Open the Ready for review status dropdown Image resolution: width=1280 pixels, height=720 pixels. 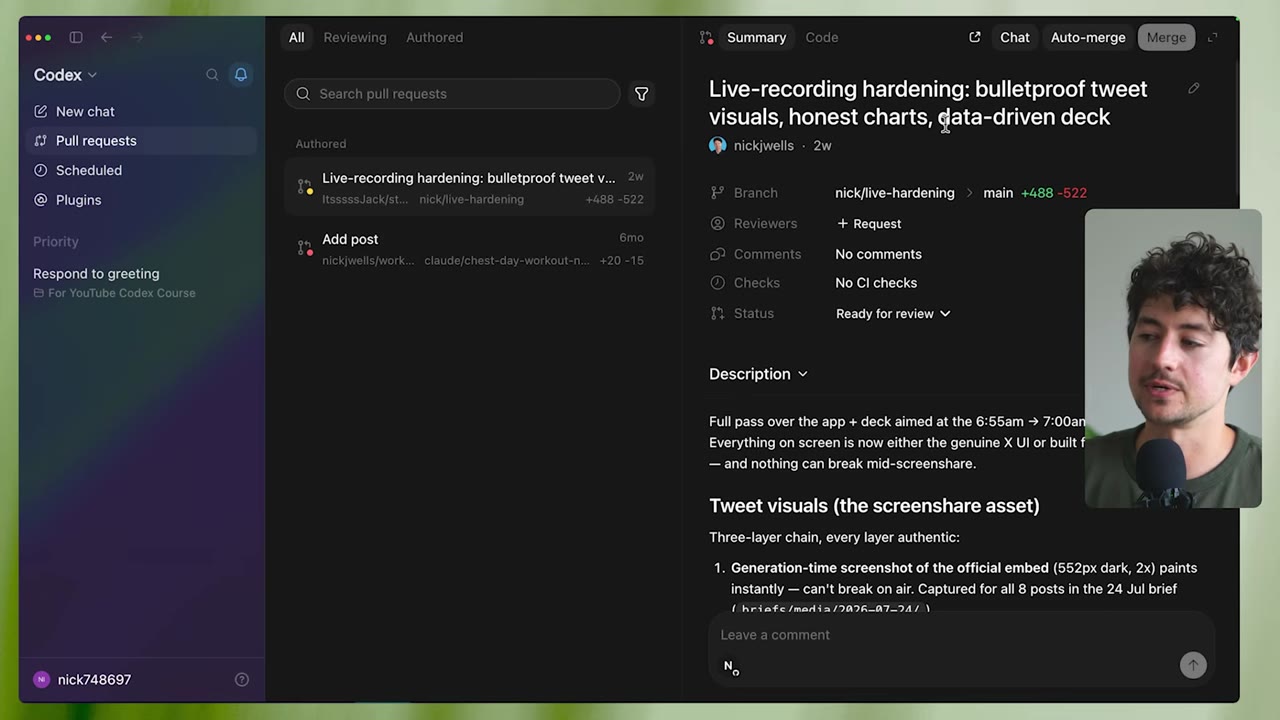(893, 314)
